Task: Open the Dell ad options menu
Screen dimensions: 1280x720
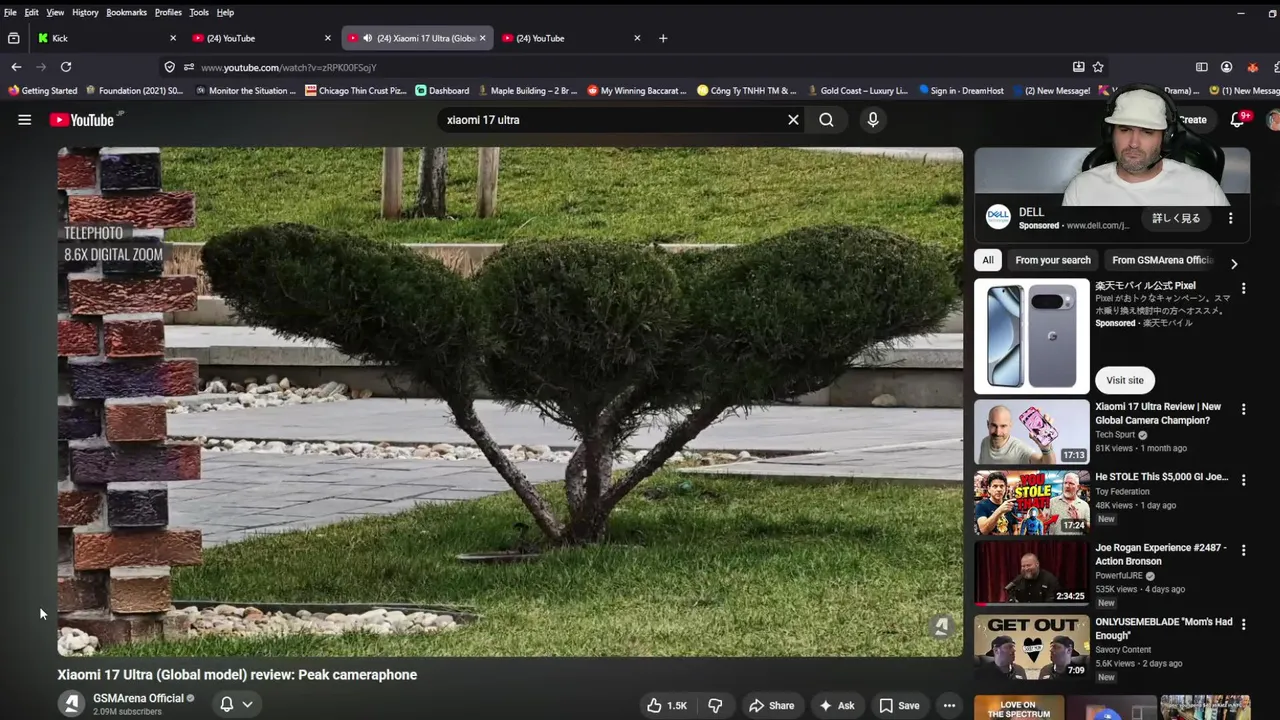Action: pos(1231,218)
